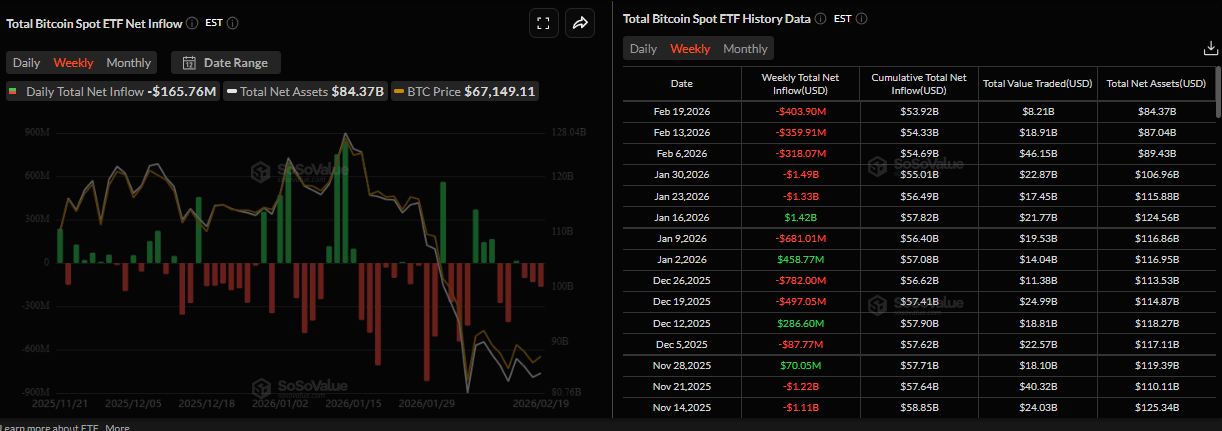
Task: Switch history table to Daily view
Action: (x=643, y=49)
